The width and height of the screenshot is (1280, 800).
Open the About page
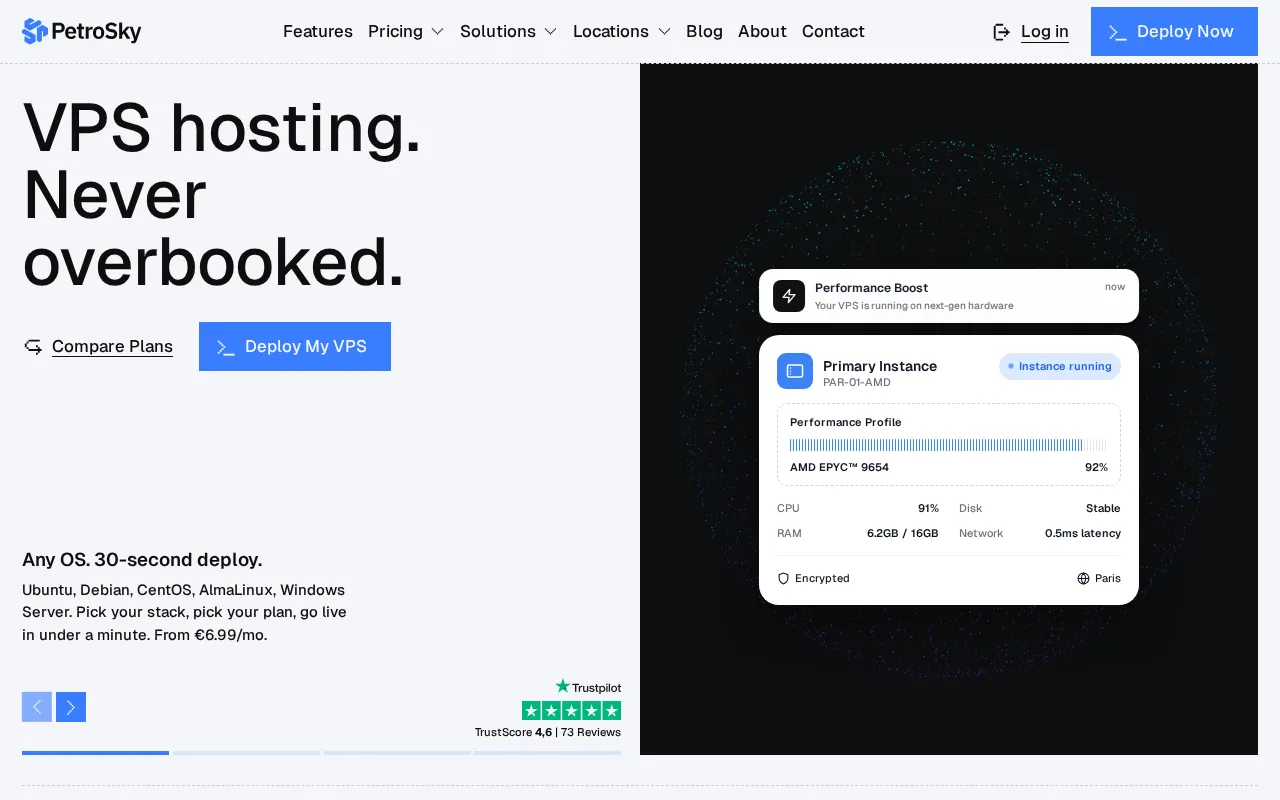coord(762,31)
